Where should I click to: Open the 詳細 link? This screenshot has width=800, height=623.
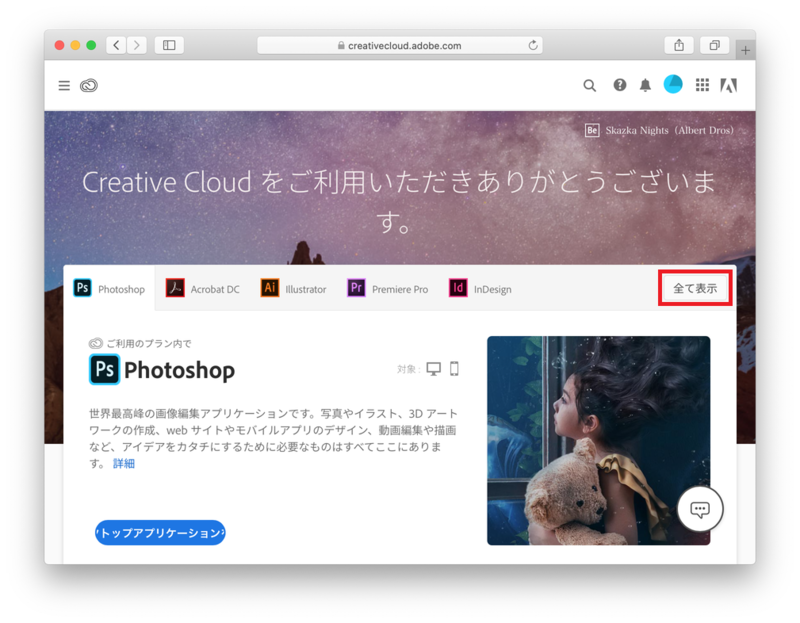click(x=123, y=463)
